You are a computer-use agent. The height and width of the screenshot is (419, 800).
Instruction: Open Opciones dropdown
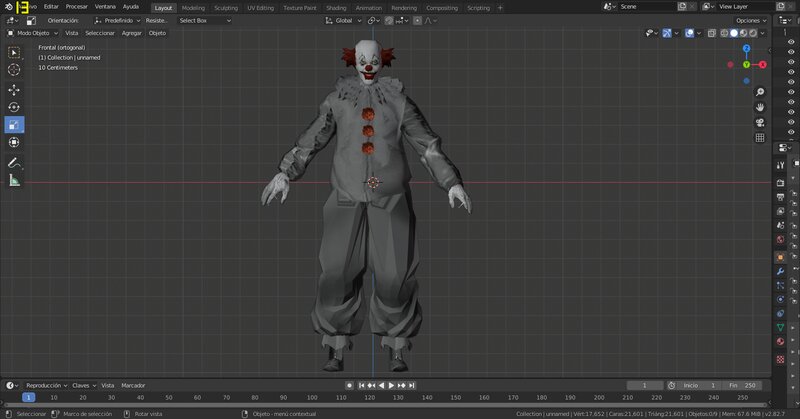pyautogui.click(x=751, y=21)
